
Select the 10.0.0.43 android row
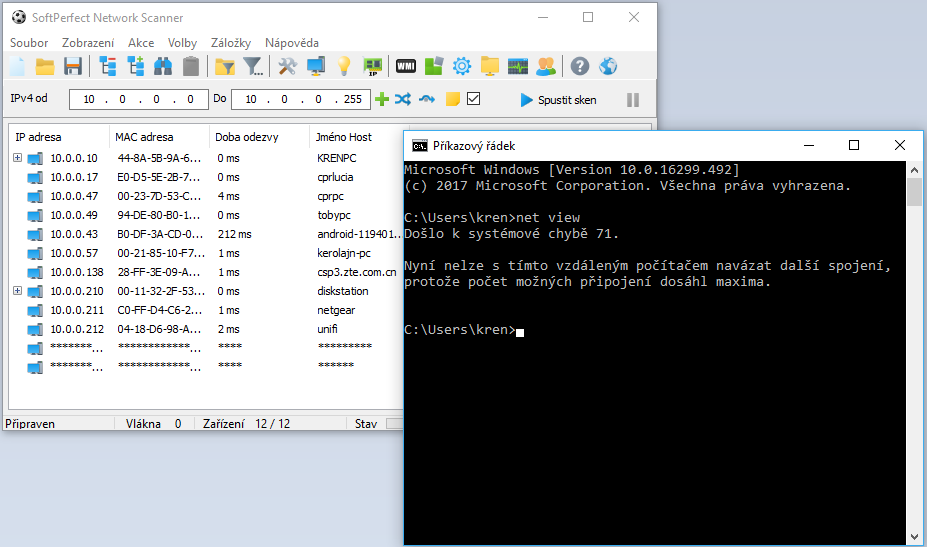click(206, 234)
